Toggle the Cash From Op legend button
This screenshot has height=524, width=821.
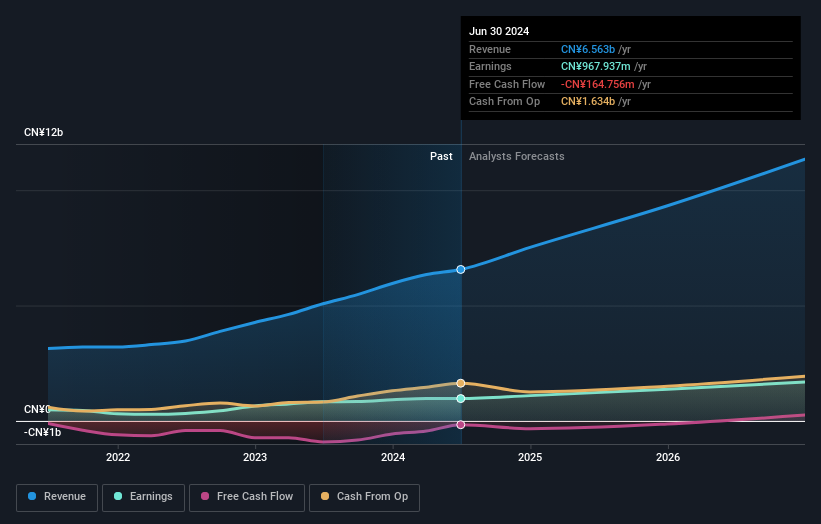(x=364, y=497)
